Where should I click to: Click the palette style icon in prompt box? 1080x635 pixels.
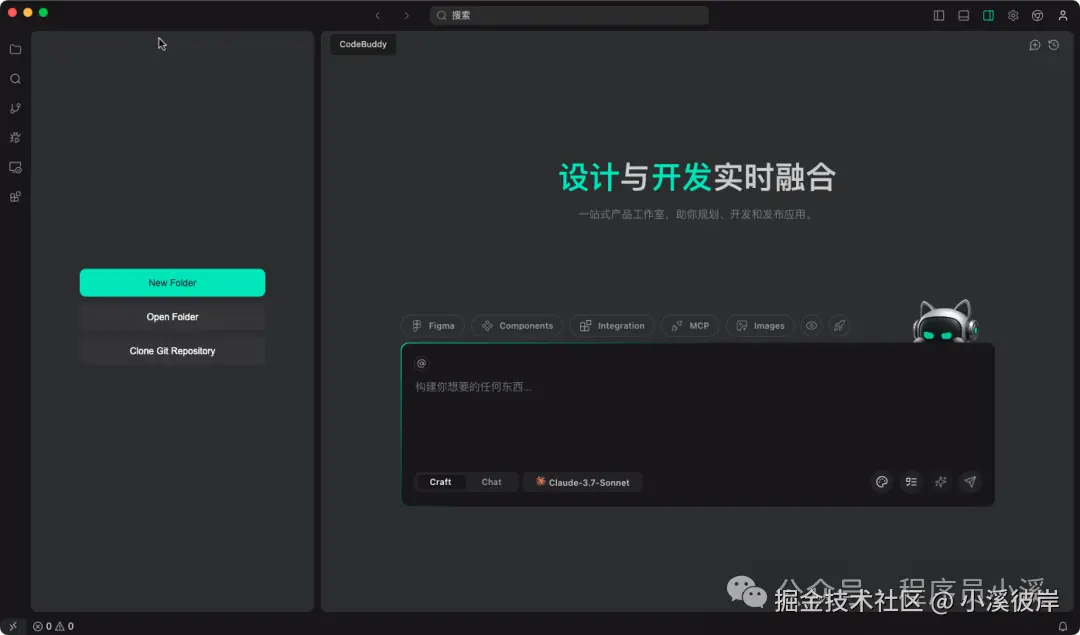(x=882, y=481)
